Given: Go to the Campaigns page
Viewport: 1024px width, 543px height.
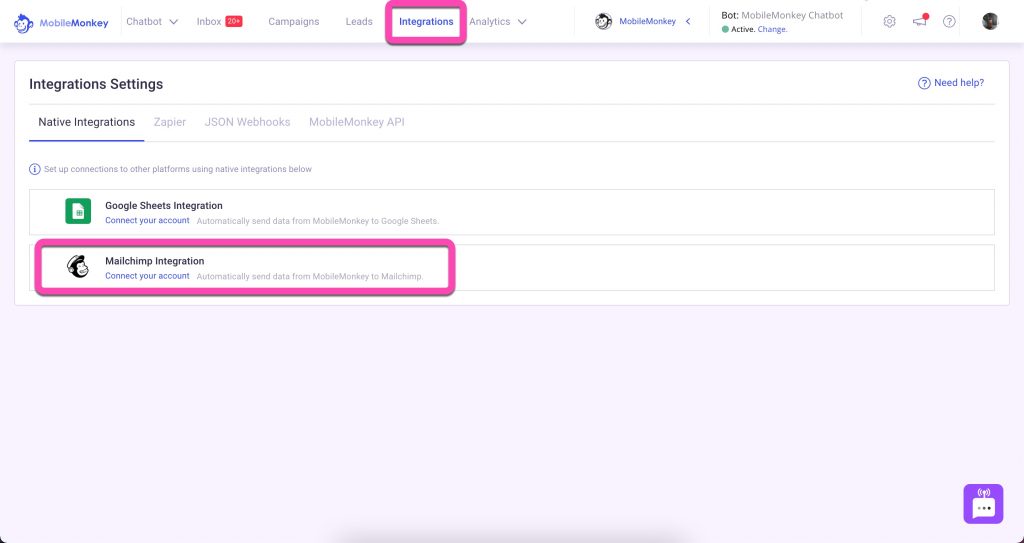Looking at the screenshot, I should click(294, 22).
